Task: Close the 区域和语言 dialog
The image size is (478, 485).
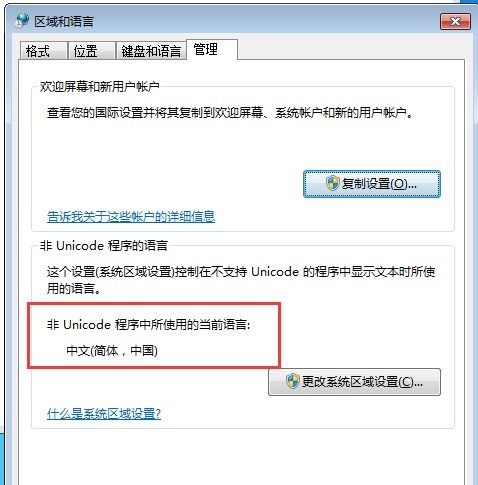Action: [455, 22]
